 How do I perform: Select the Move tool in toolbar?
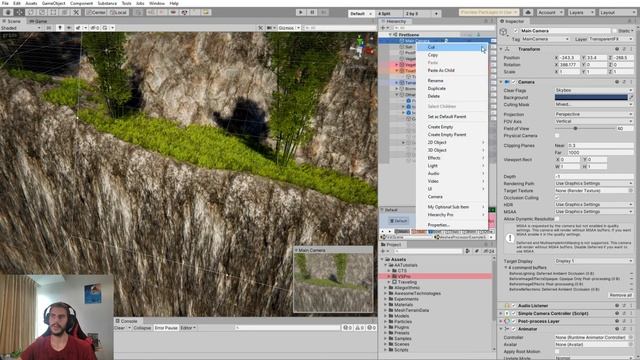19,12
